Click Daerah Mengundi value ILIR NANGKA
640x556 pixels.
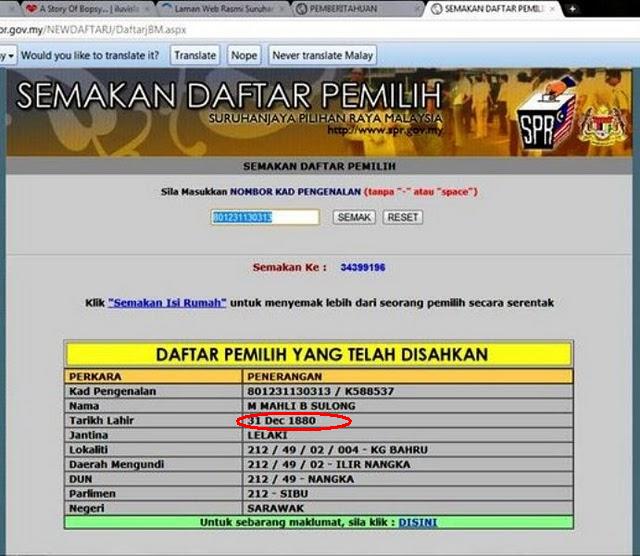click(329, 465)
